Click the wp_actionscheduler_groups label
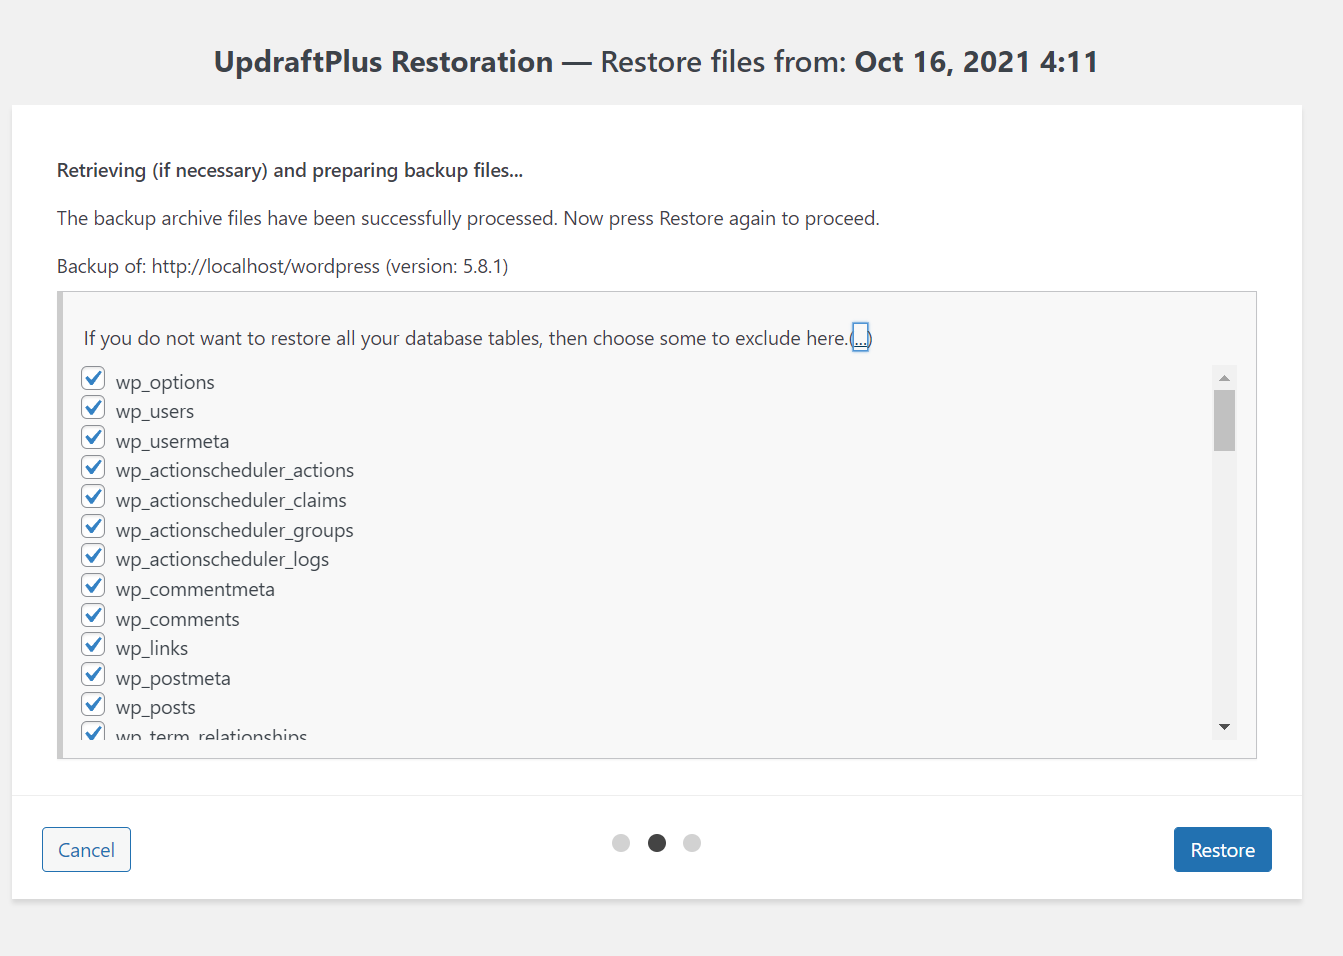The image size is (1343, 956). pyautogui.click(x=235, y=530)
